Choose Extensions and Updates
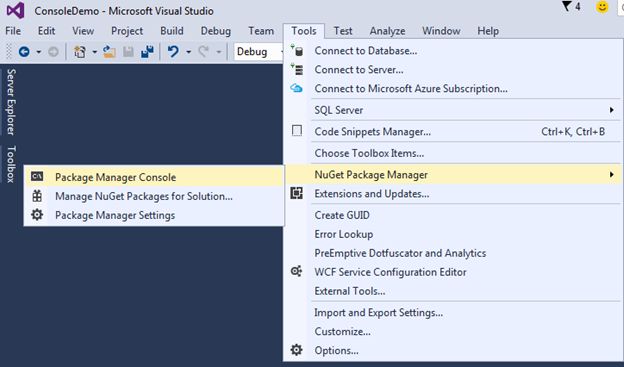This screenshot has width=624, height=367. [454, 194]
